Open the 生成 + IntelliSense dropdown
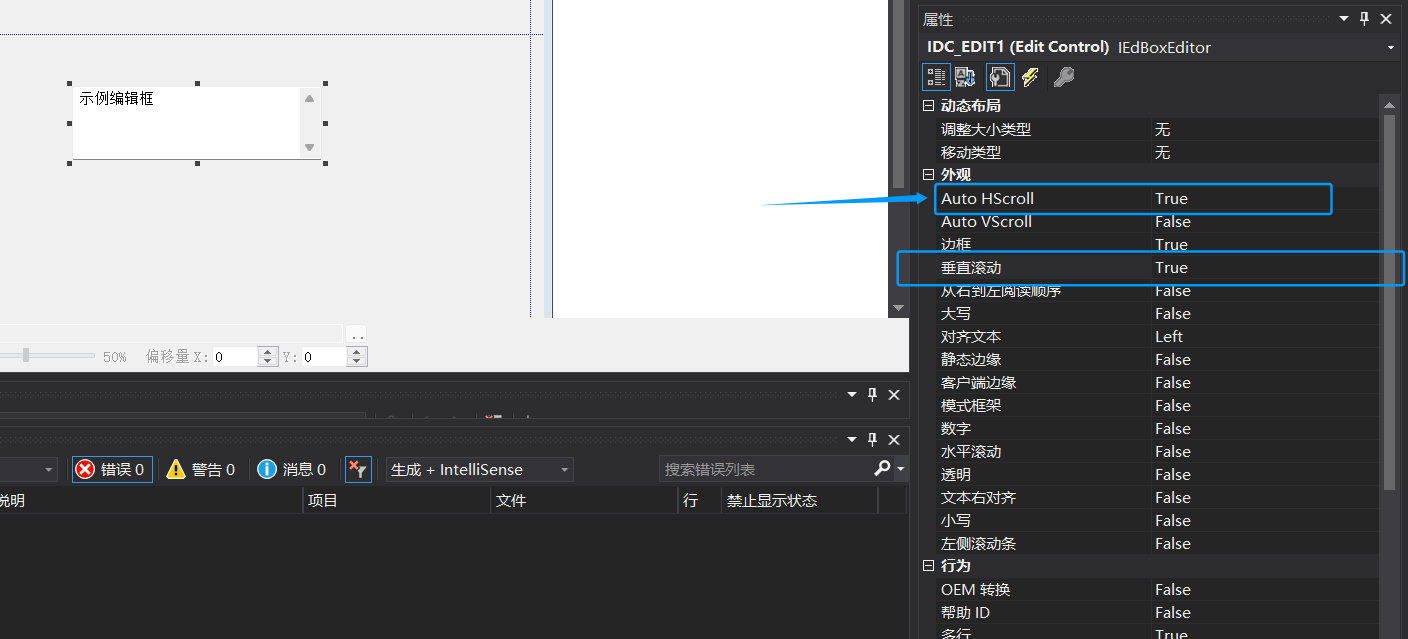 (480, 469)
